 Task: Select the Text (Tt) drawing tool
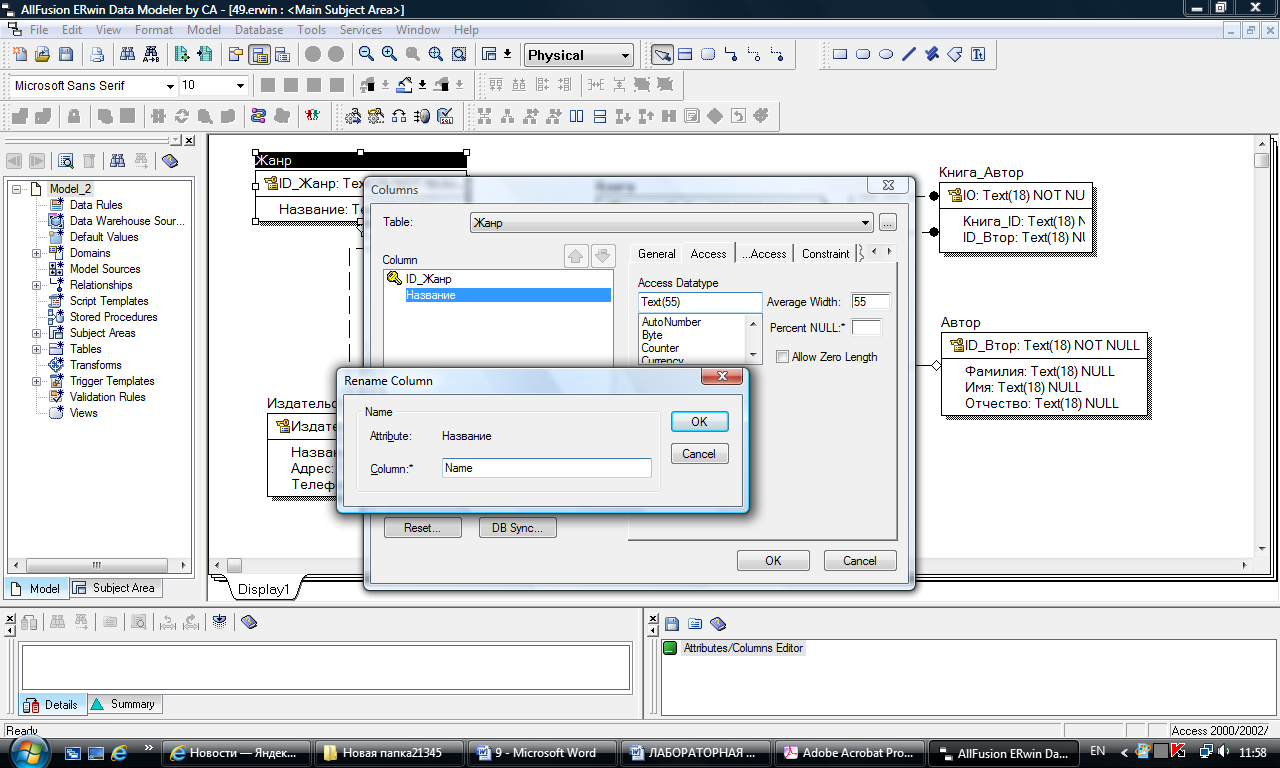tap(978, 55)
